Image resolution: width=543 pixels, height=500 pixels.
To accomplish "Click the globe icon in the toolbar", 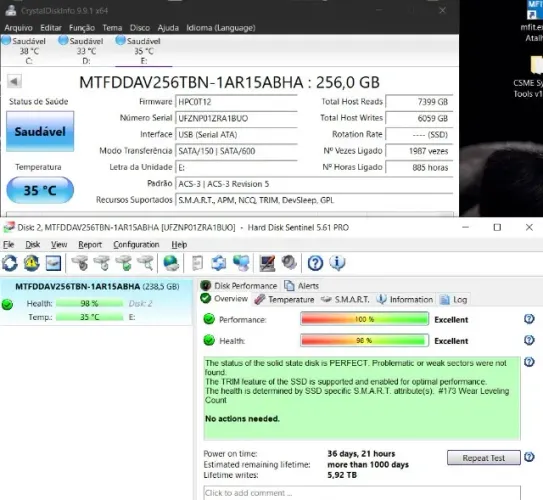I will (x=171, y=263).
